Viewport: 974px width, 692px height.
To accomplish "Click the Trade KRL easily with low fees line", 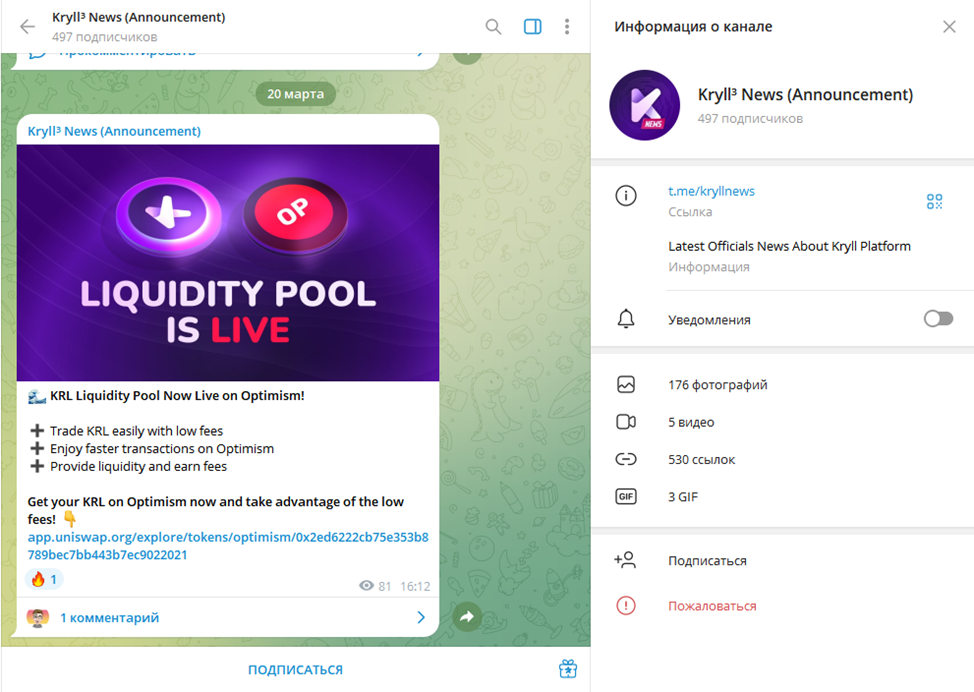I will (x=136, y=430).
